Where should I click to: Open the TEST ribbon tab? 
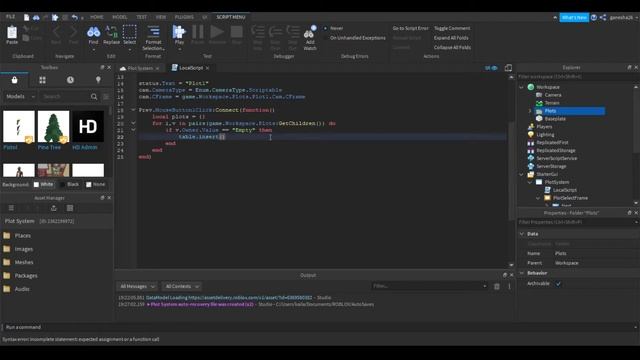click(142, 17)
